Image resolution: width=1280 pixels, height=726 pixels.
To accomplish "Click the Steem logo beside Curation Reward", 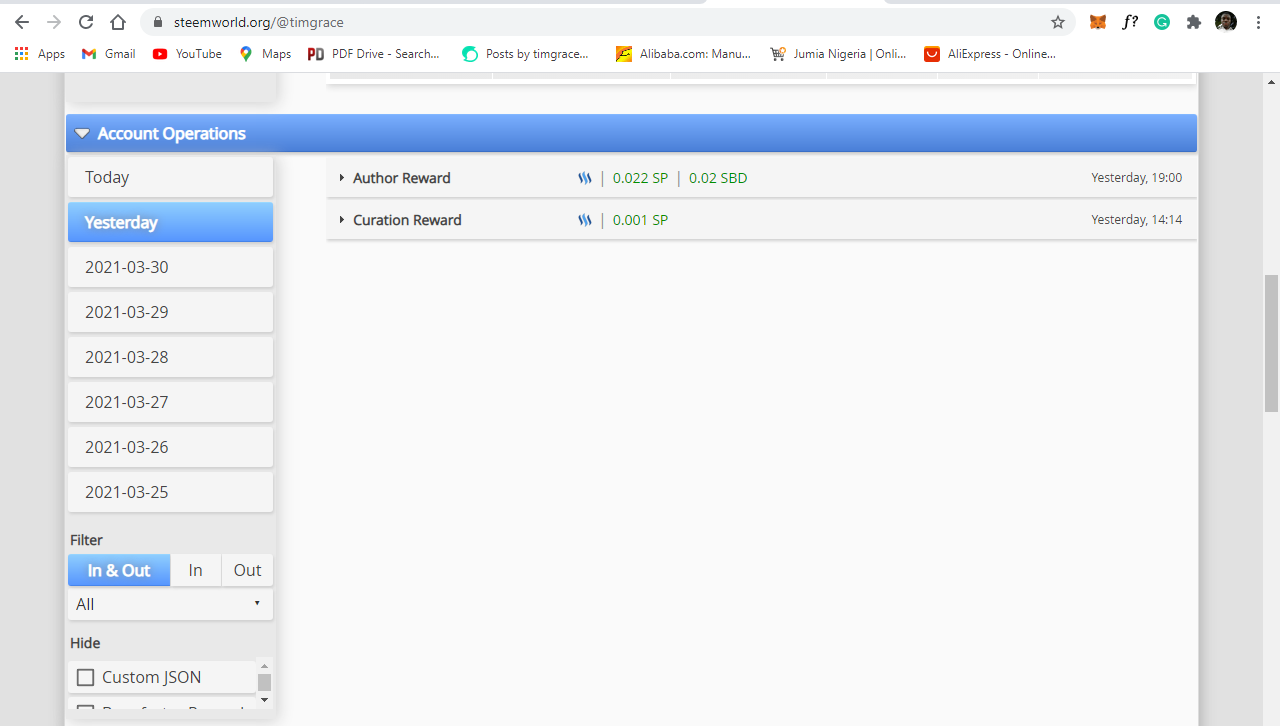I will point(585,219).
